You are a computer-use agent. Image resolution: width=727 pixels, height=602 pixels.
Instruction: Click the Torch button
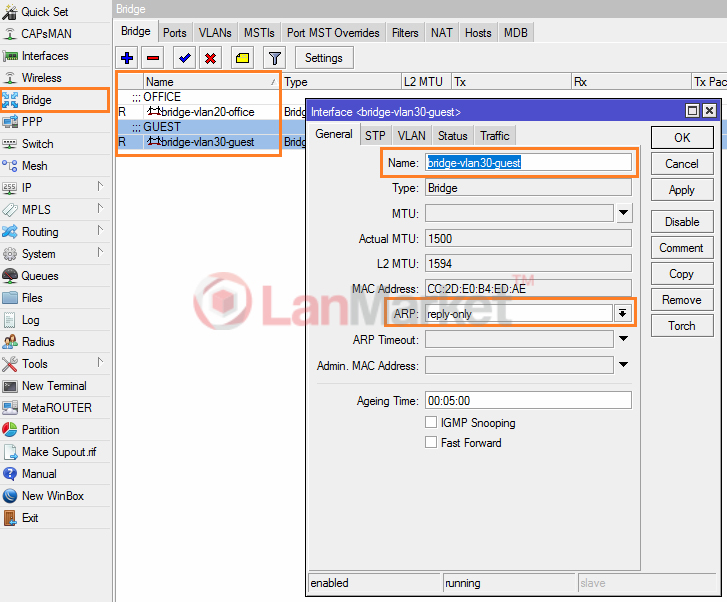click(681, 325)
